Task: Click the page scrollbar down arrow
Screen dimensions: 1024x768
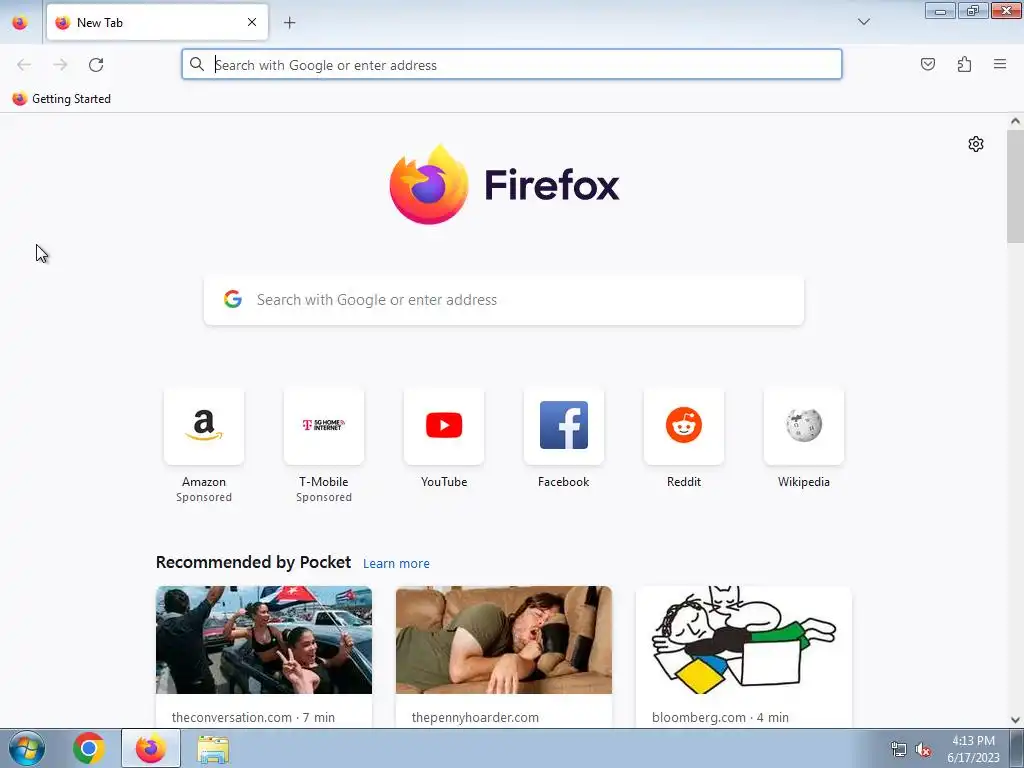Action: tap(1015, 720)
